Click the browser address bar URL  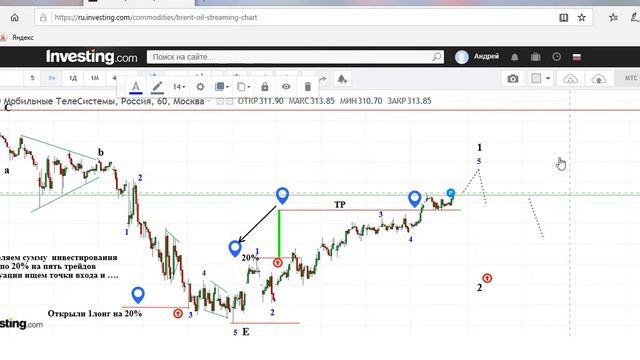click(x=156, y=18)
